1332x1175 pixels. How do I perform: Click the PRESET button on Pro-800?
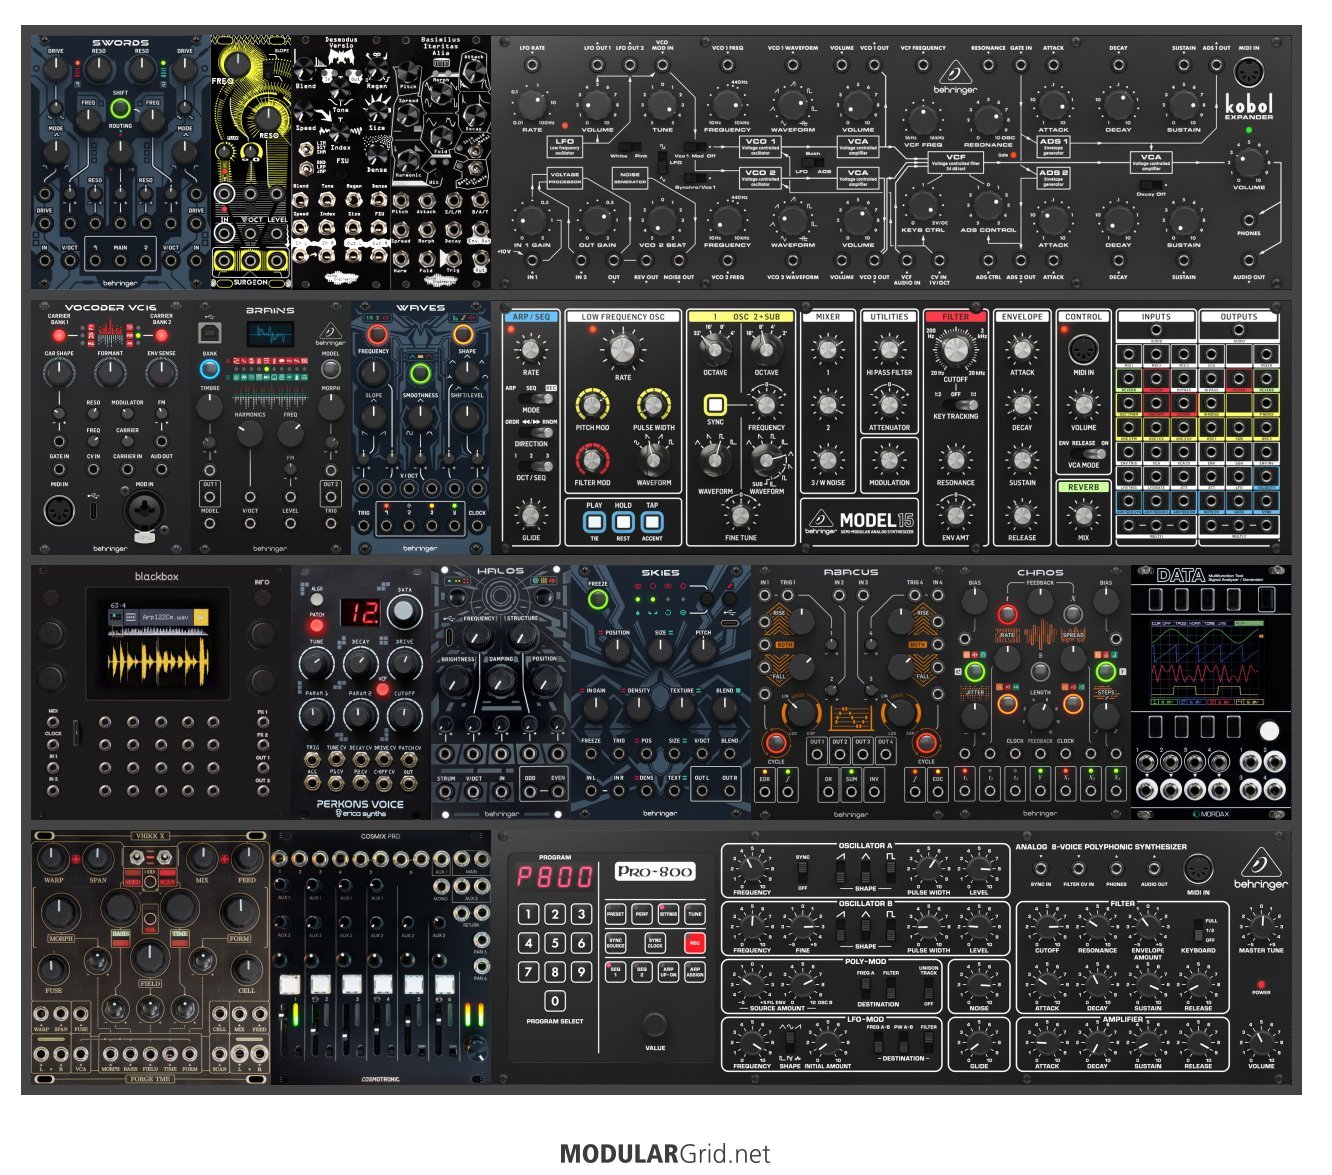pos(615,913)
